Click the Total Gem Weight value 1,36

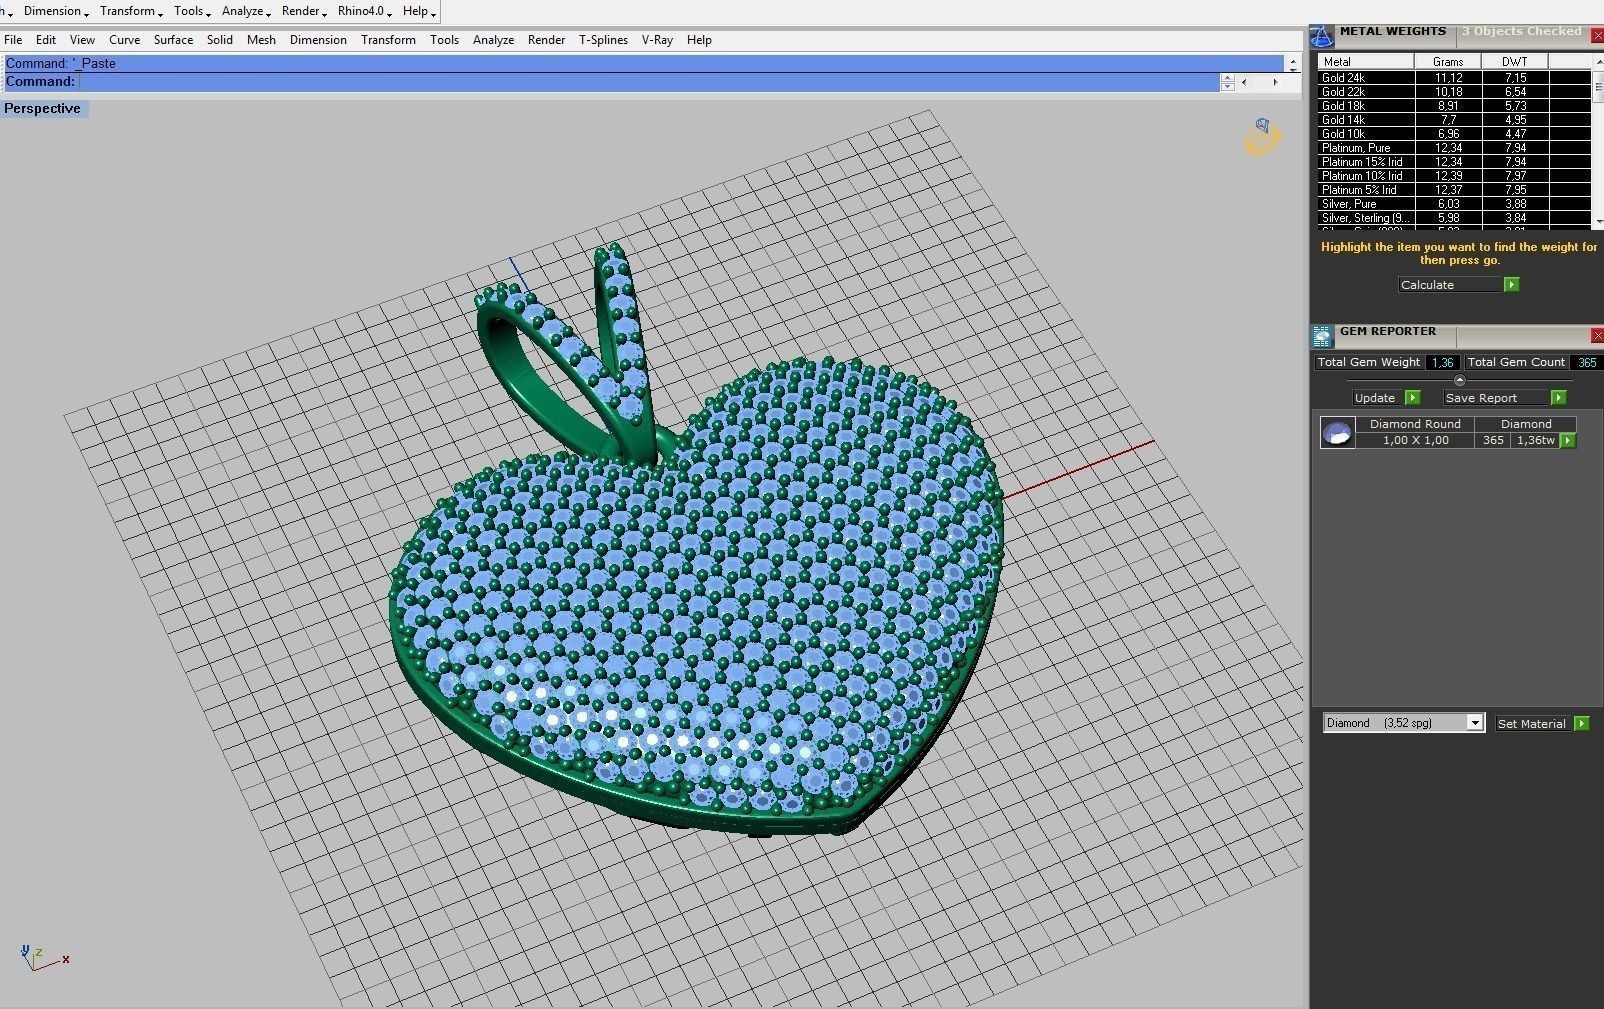tap(1442, 362)
